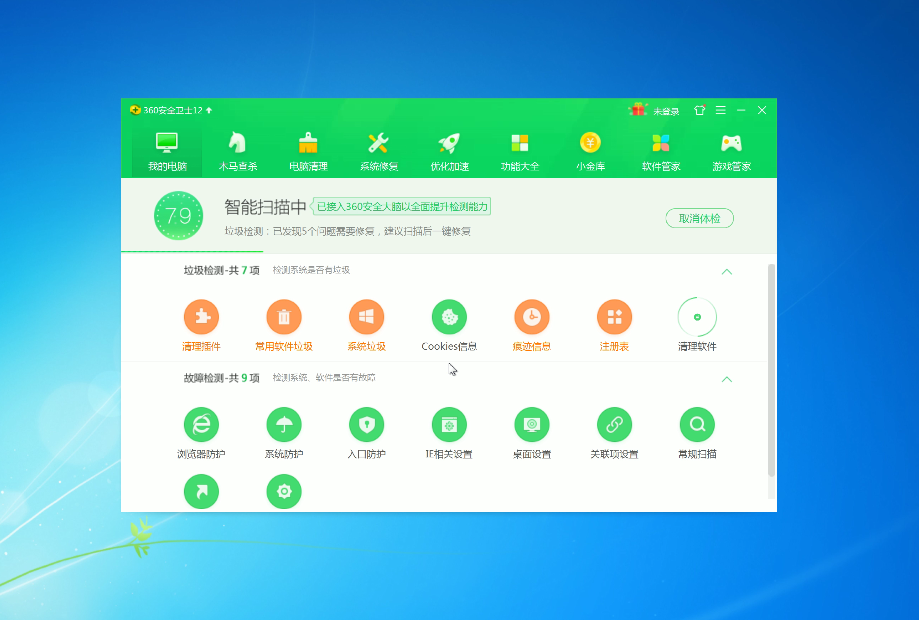The height and width of the screenshot is (620, 919).
Task: Click the upgrade arrow beside 360安全卫士12
Action: (209, 110)
